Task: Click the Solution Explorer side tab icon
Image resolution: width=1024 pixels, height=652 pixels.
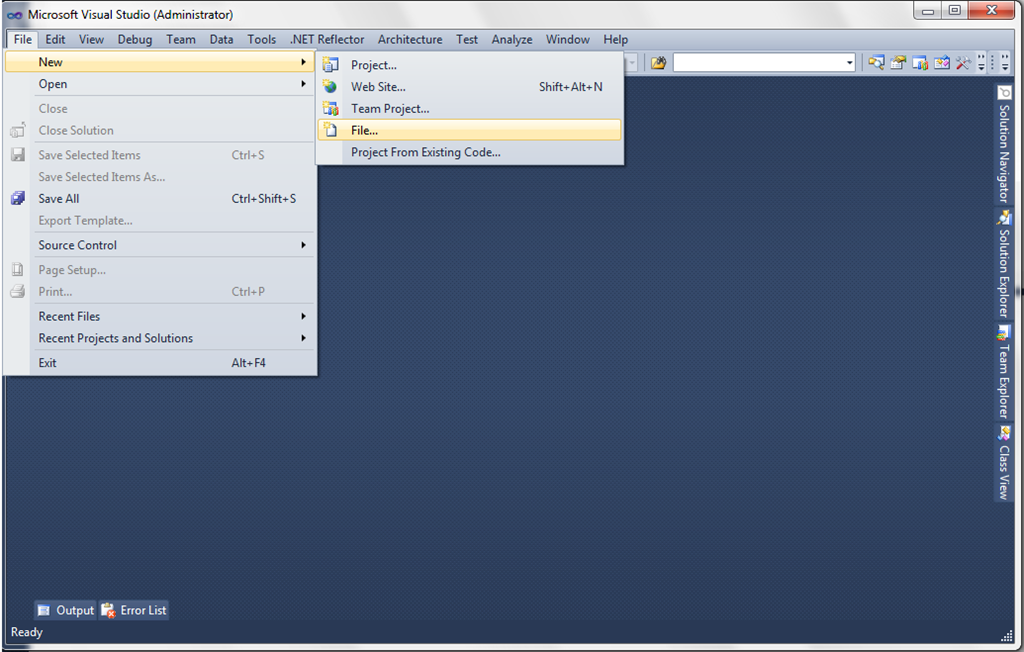Action: 1004,217
